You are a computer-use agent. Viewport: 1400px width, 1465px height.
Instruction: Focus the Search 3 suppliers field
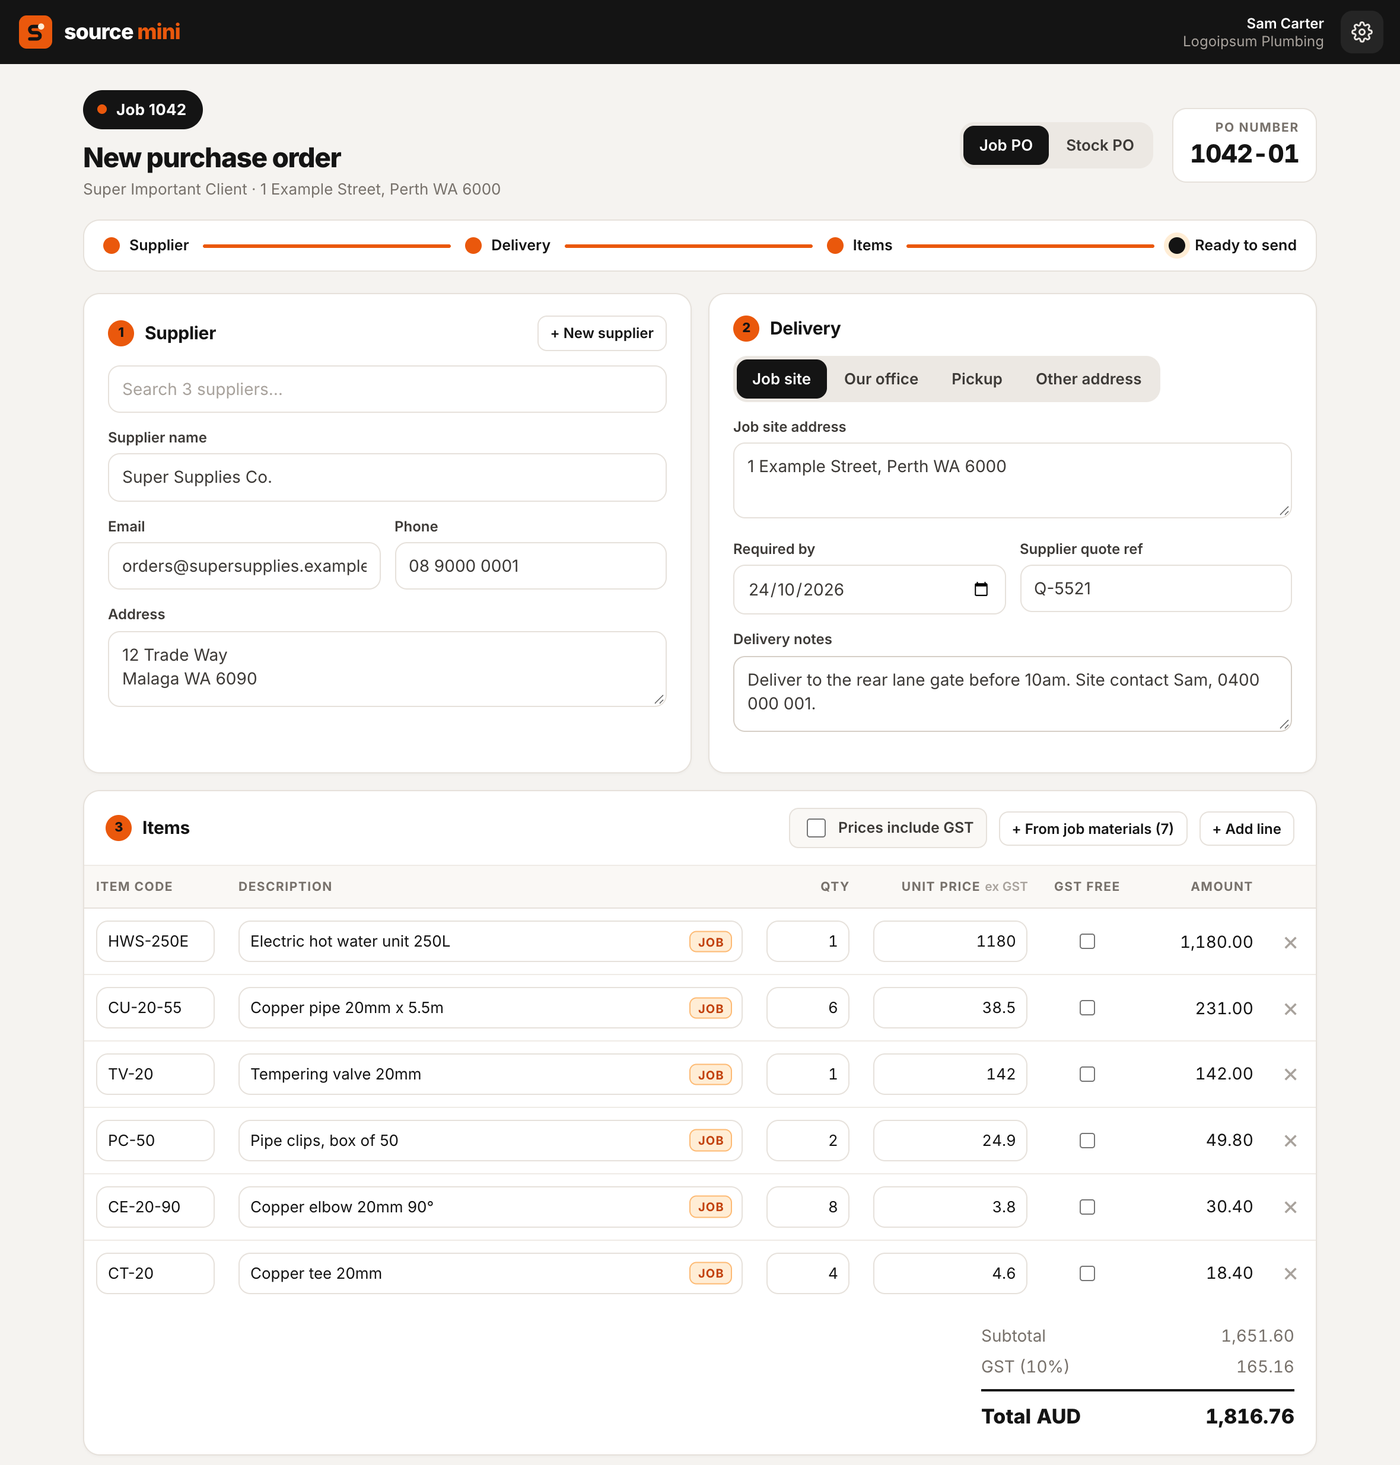click(x=387, y=389)
